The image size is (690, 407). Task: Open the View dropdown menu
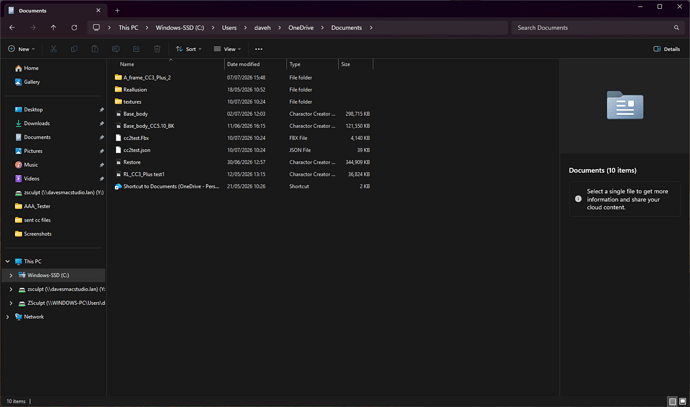click(x=227, y=49)
